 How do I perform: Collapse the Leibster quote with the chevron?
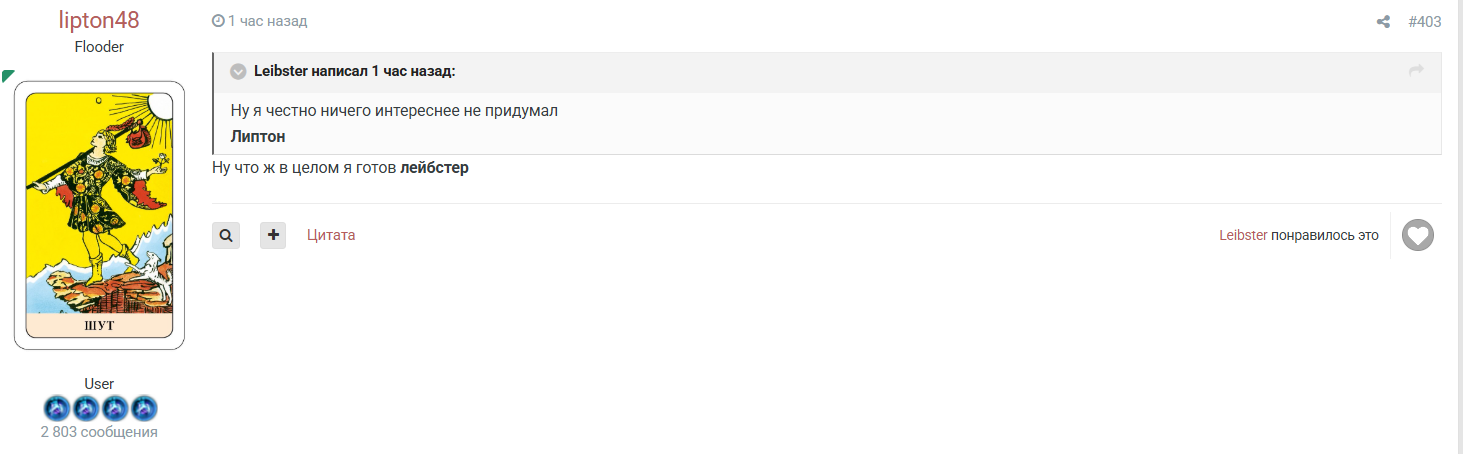[x=238, y=71]
